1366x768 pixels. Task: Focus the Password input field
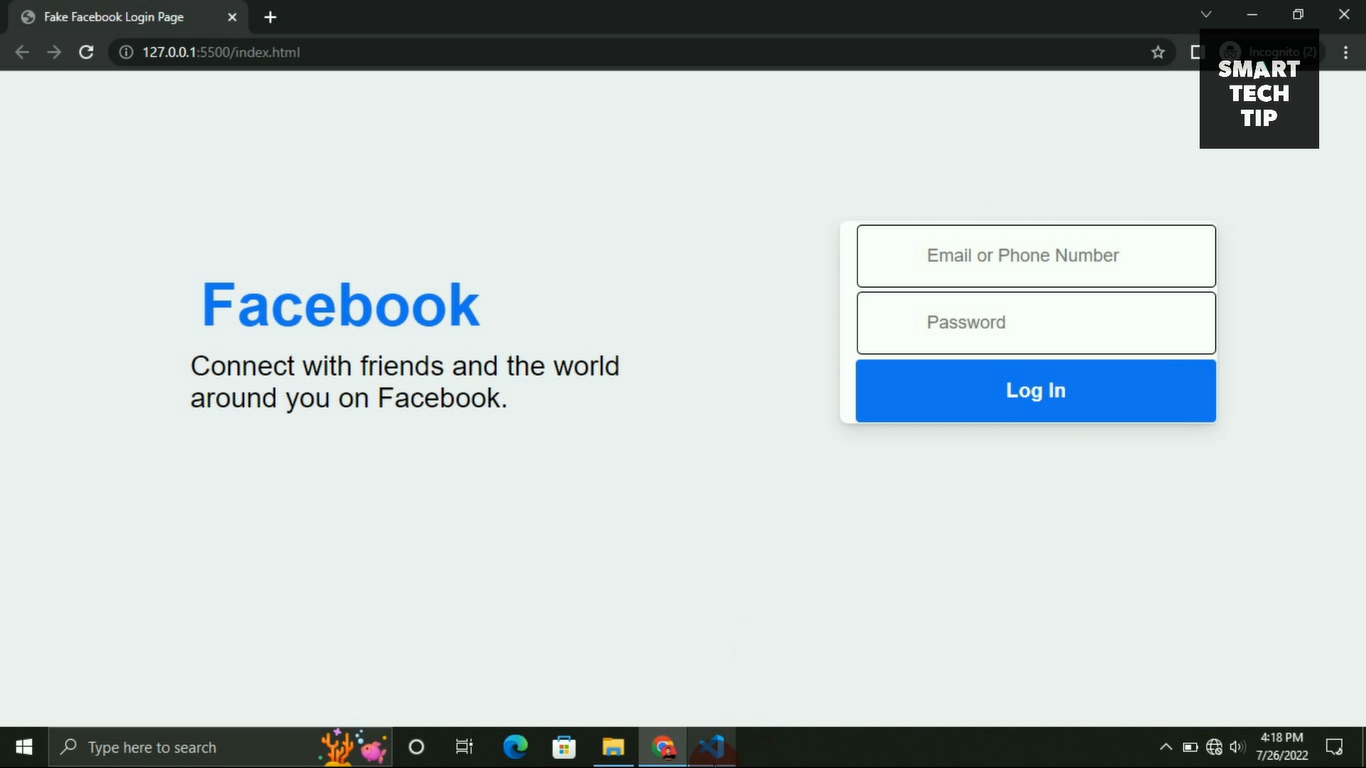click(x=1036, y=323)
